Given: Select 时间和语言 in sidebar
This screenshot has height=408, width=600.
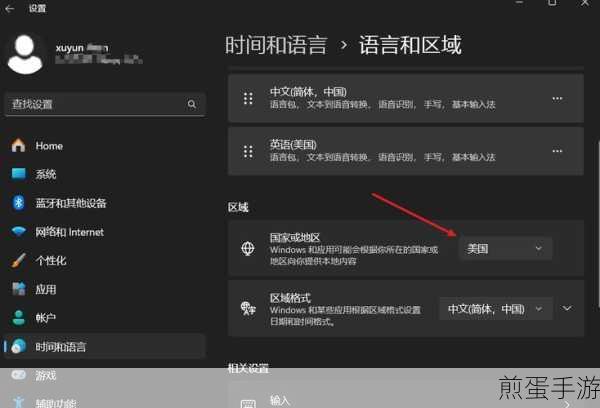Looking at the screenshot, I should click(x=104, y=346).
